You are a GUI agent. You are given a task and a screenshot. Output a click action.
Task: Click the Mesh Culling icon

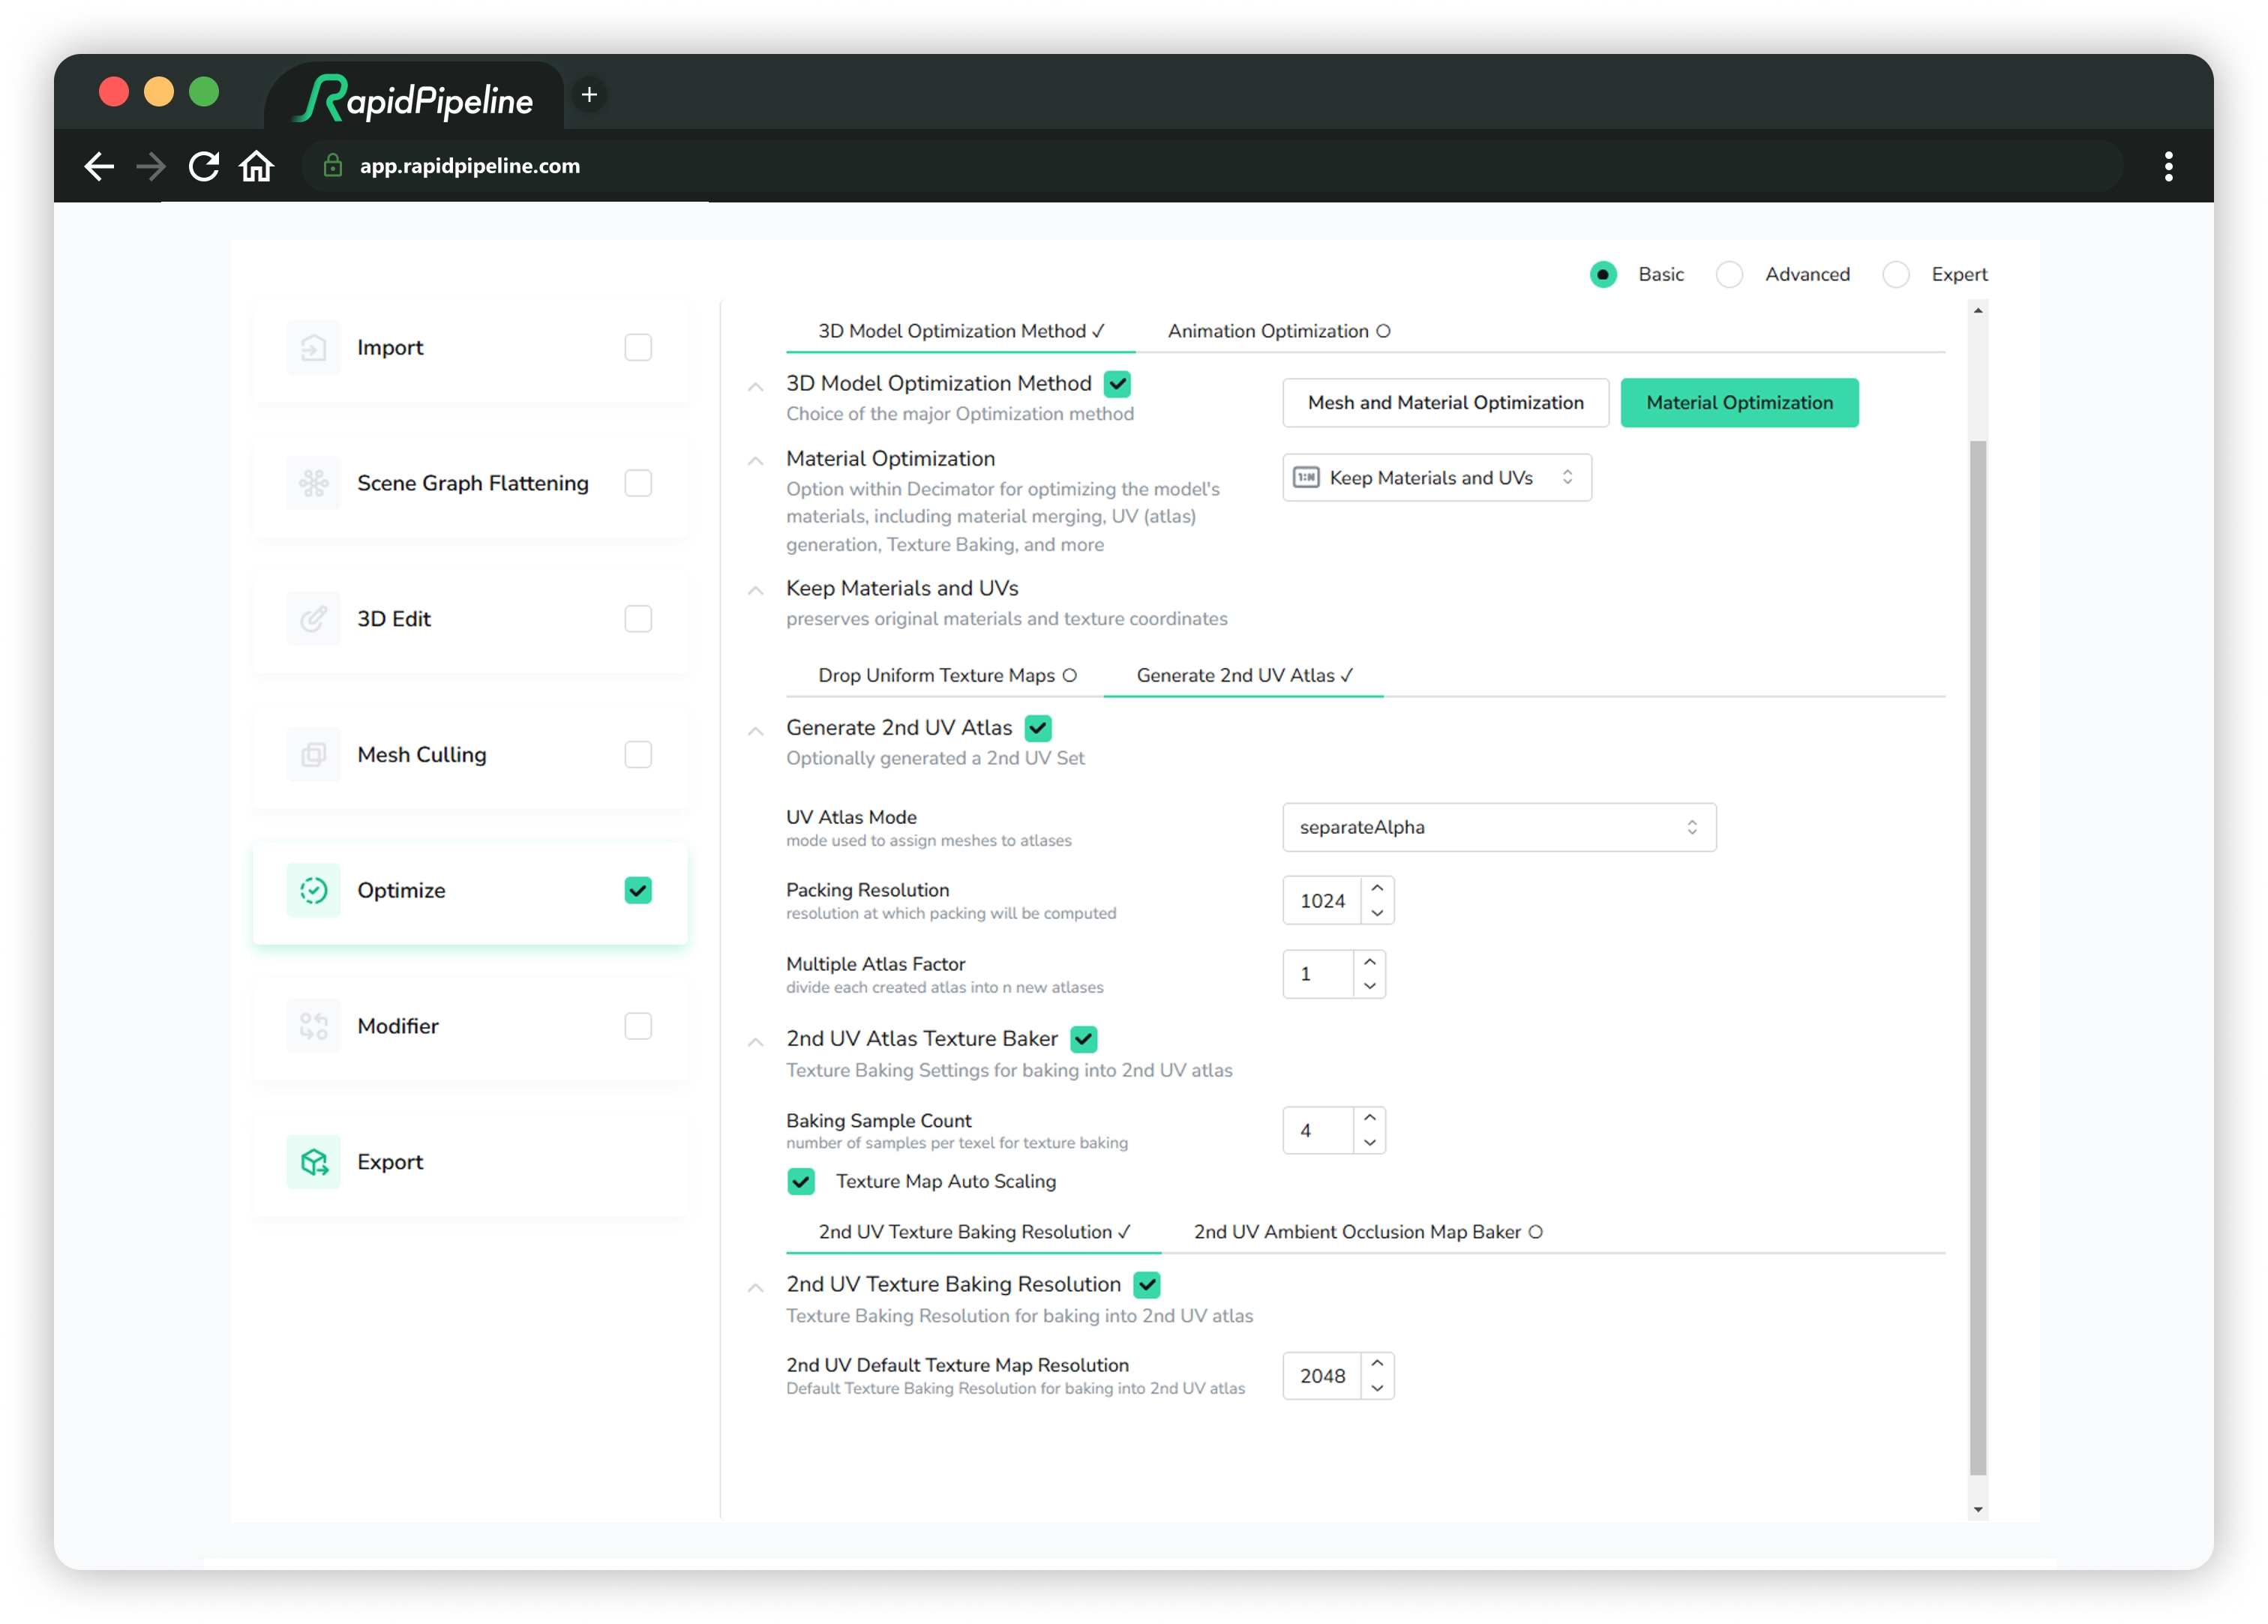(313, 755)
